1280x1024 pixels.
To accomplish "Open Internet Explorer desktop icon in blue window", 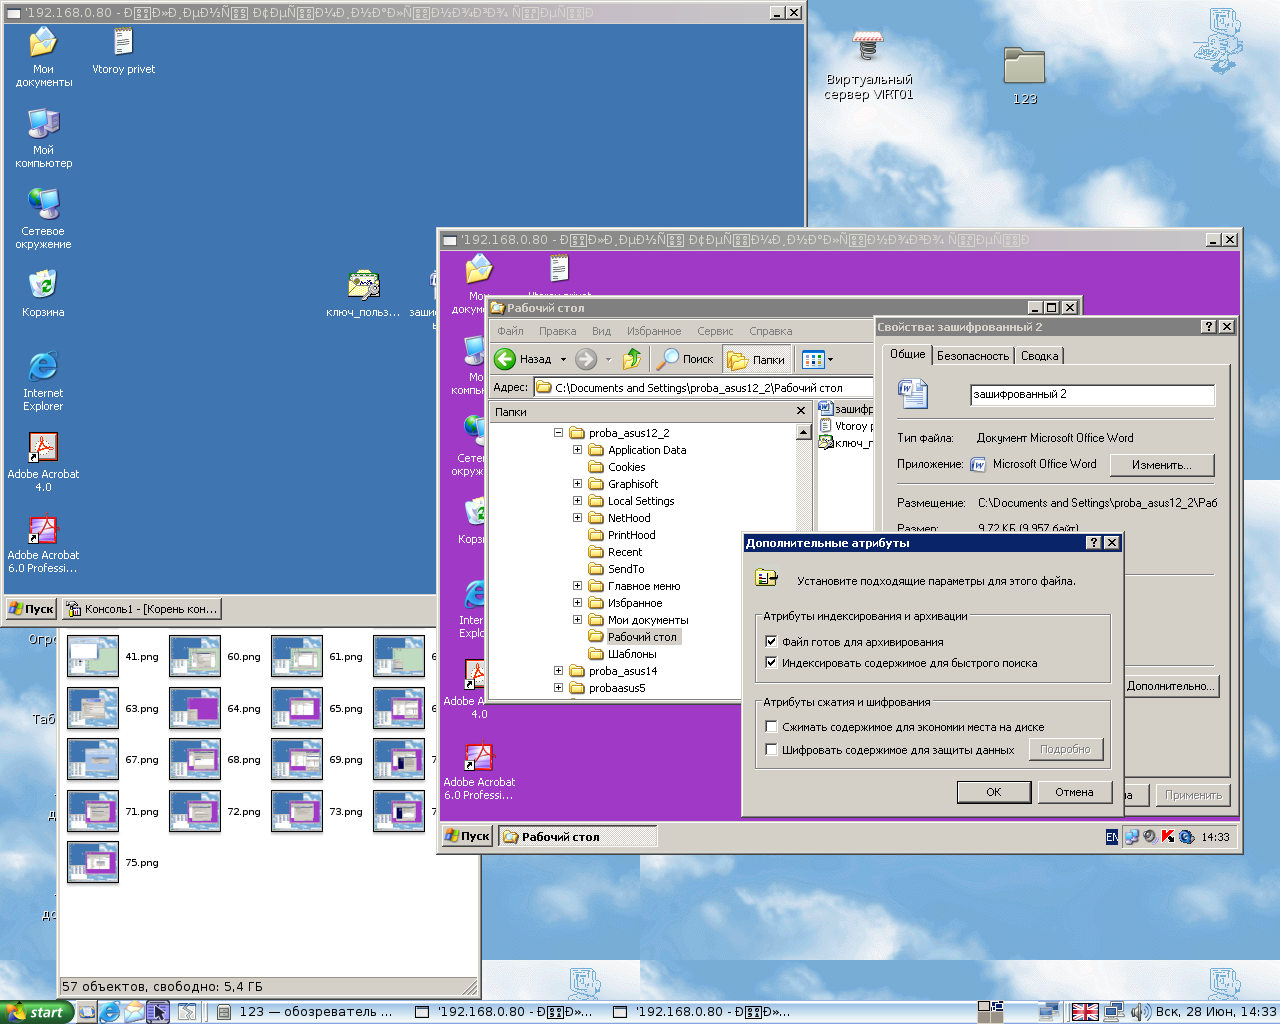I will (x=43, y=367).
